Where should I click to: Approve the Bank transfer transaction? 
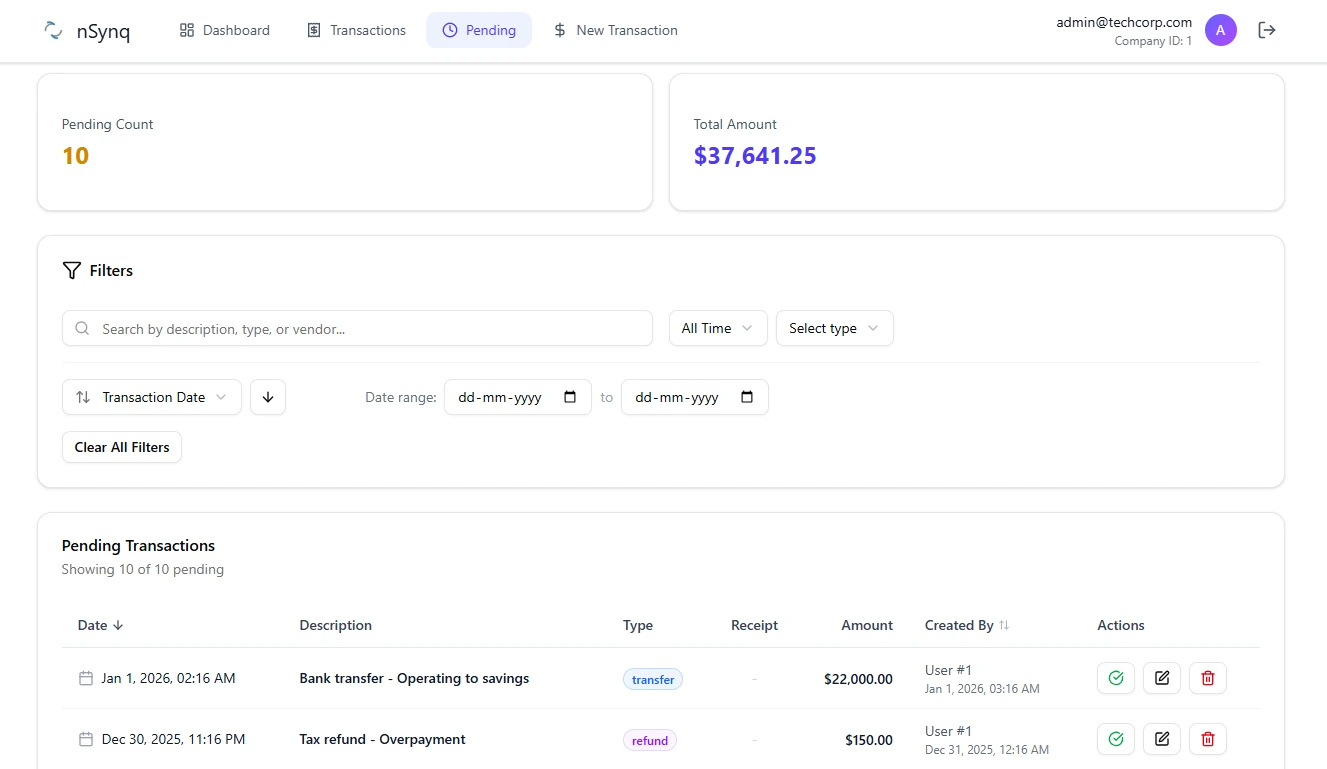point(1115,678)
